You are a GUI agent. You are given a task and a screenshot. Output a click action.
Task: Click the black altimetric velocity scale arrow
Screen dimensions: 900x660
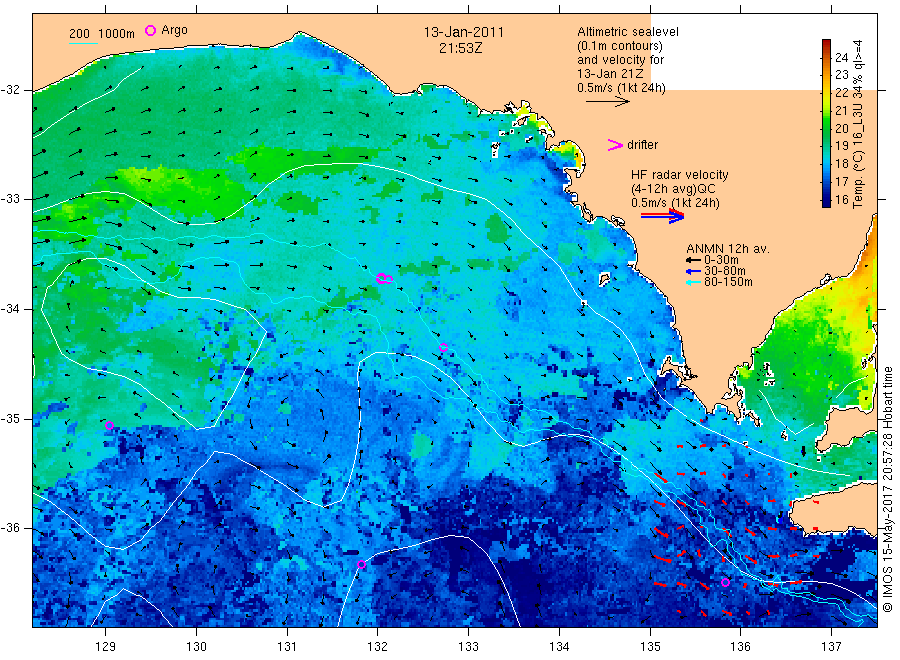(x=608, y=102)
